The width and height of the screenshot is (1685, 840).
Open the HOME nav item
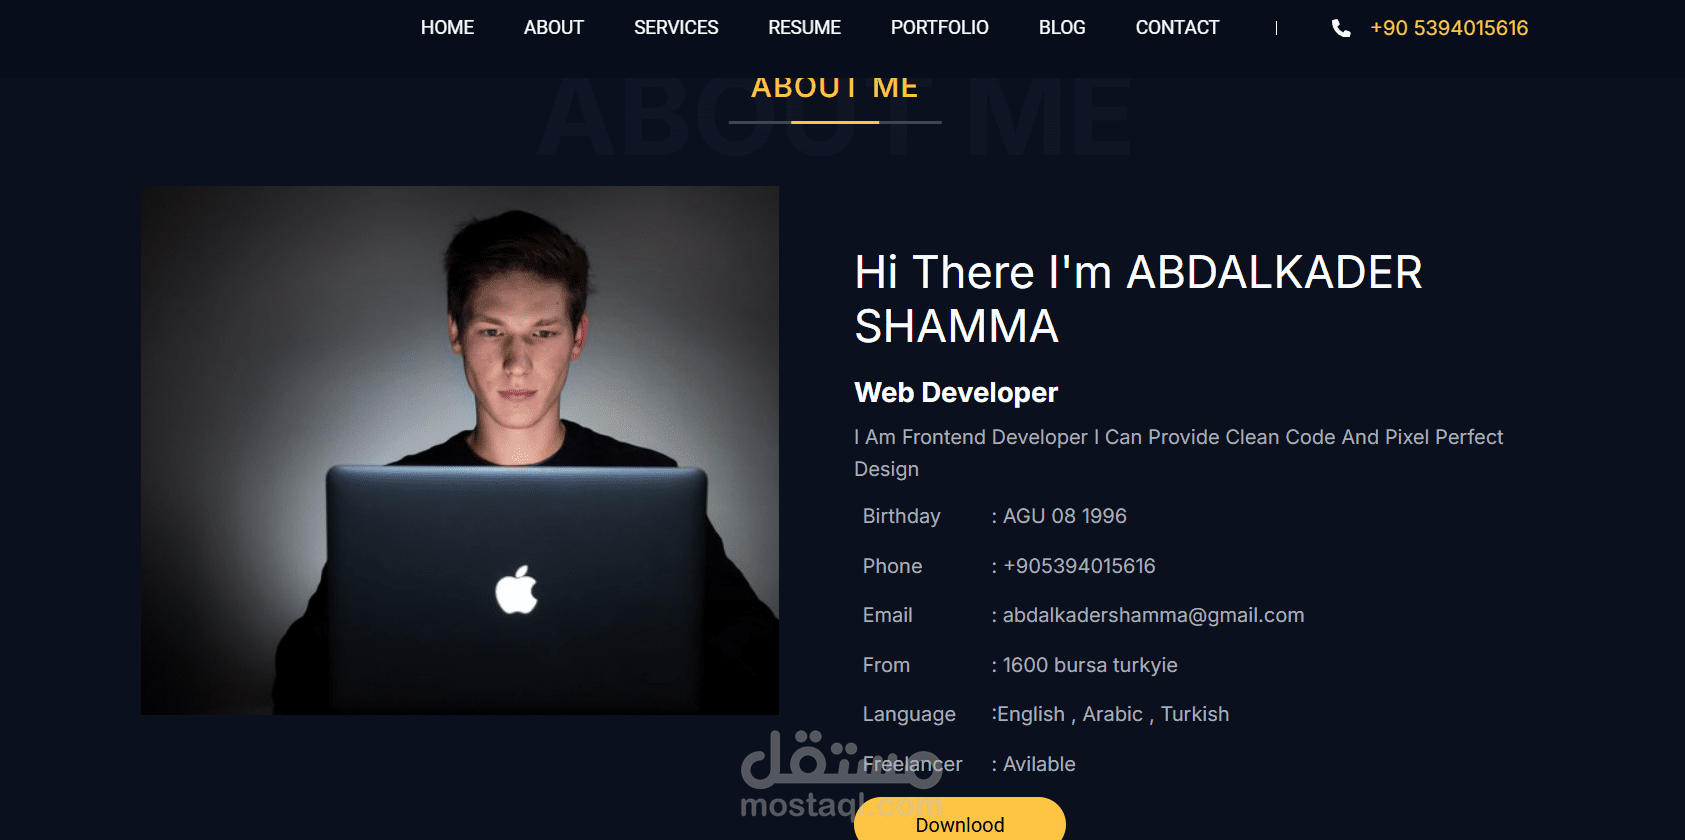(x=447, y=28)
